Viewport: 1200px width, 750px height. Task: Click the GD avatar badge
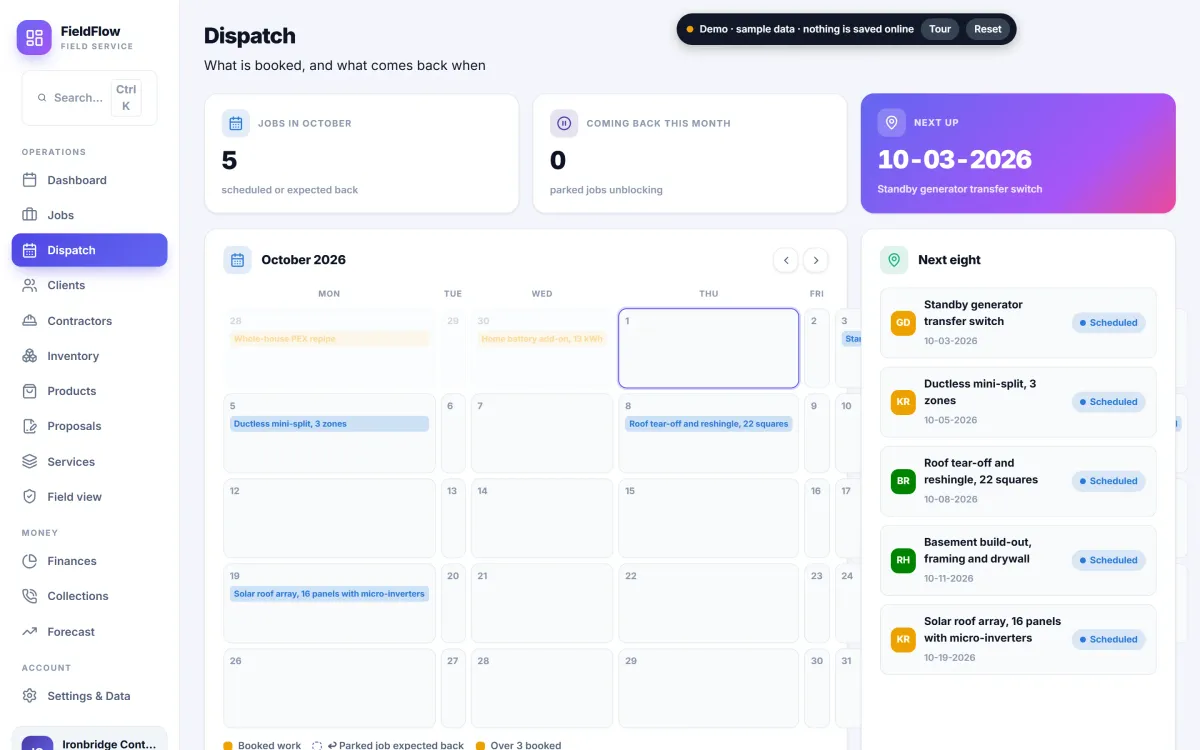pyautogui.click(x=903, y=323)
